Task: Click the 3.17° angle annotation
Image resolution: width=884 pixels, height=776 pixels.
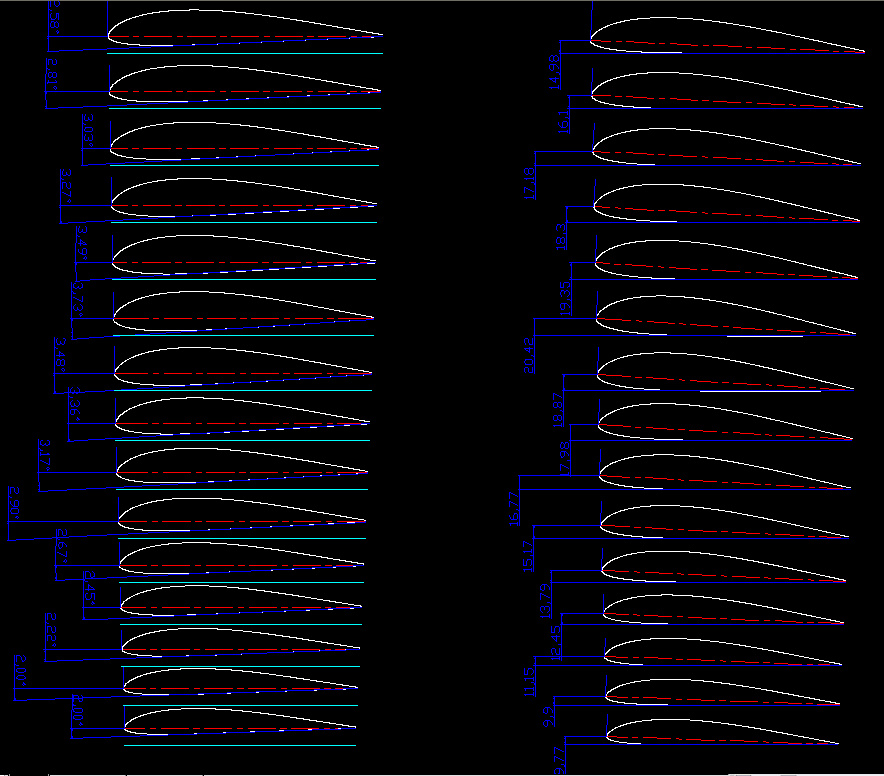Action: 44,455
